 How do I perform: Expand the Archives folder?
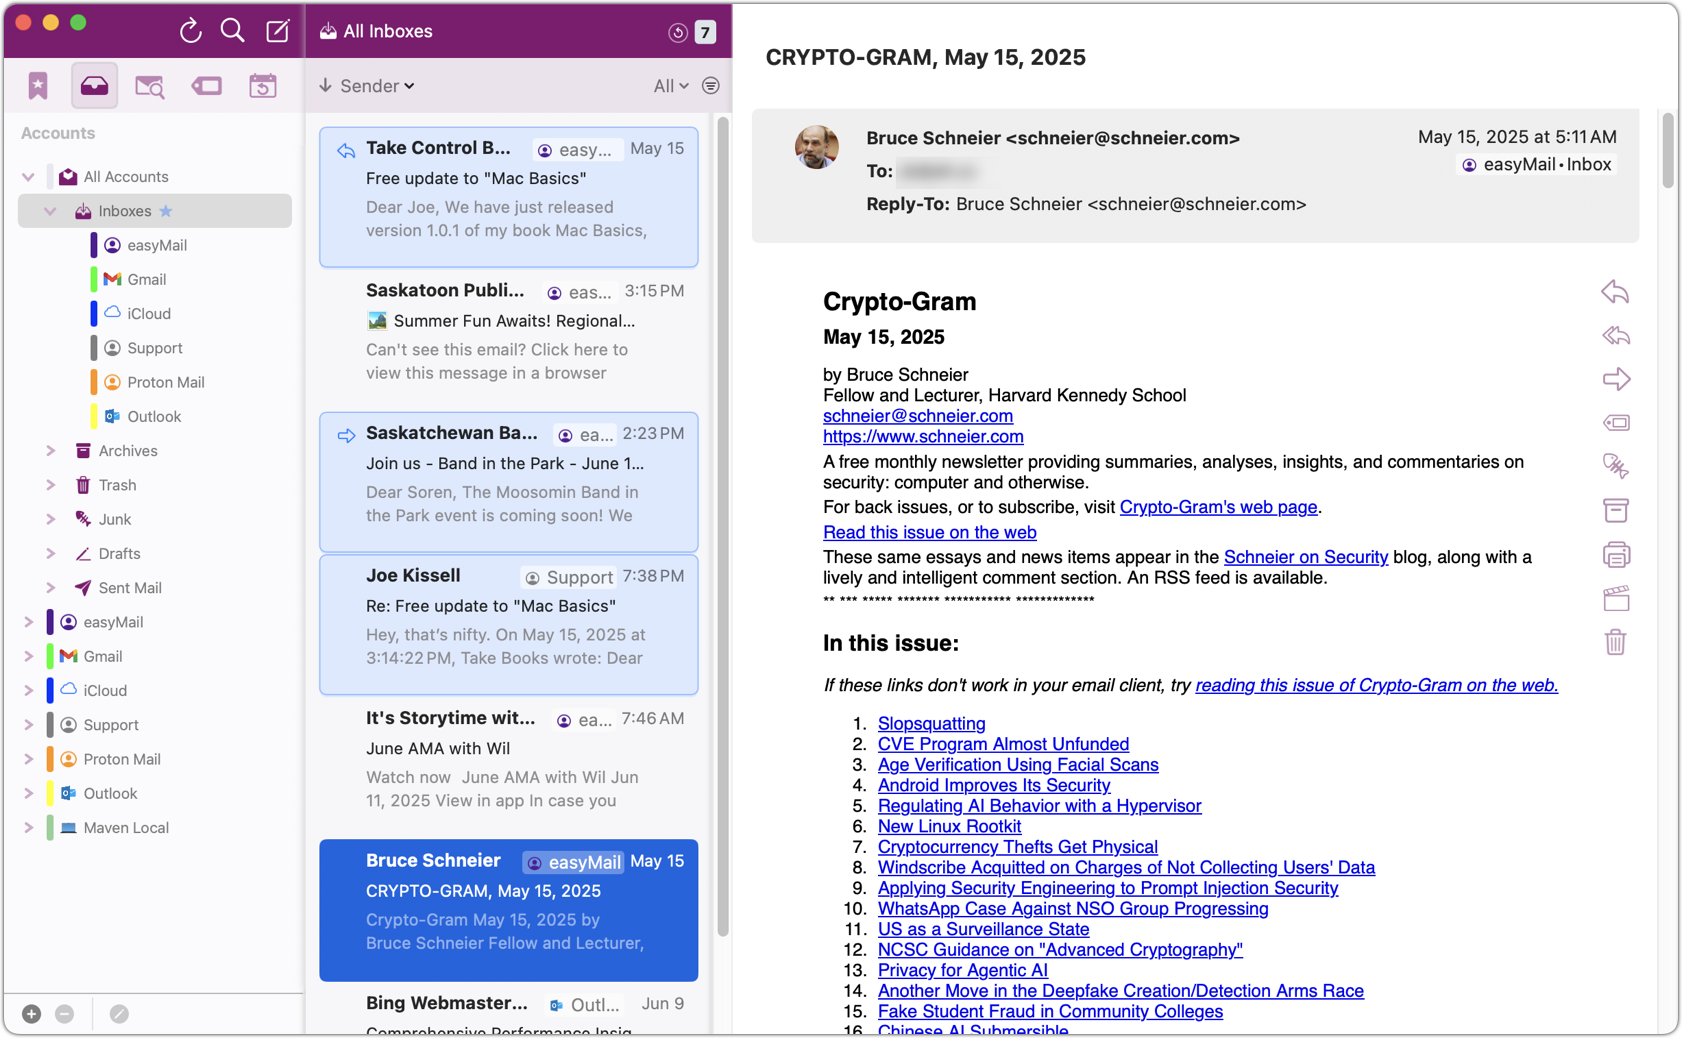(50, 451)
